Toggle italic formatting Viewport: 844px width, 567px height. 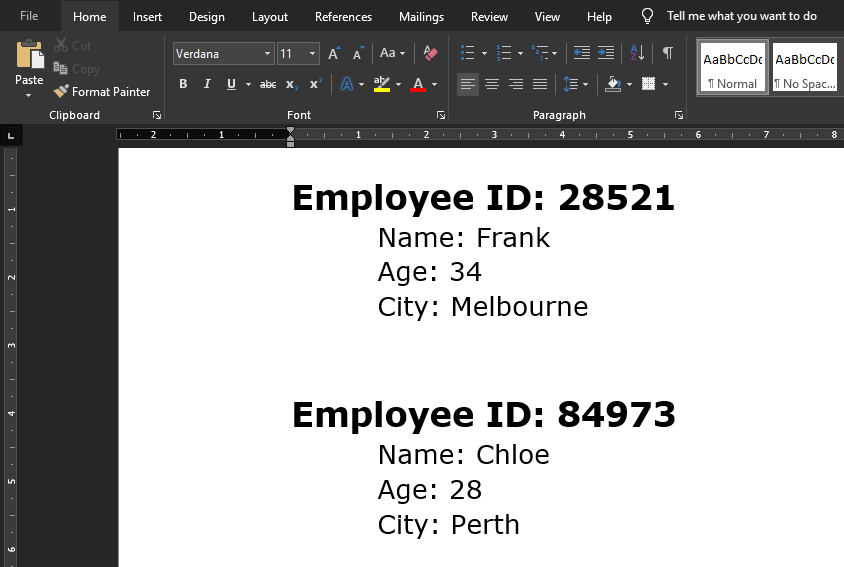(207, 84)
